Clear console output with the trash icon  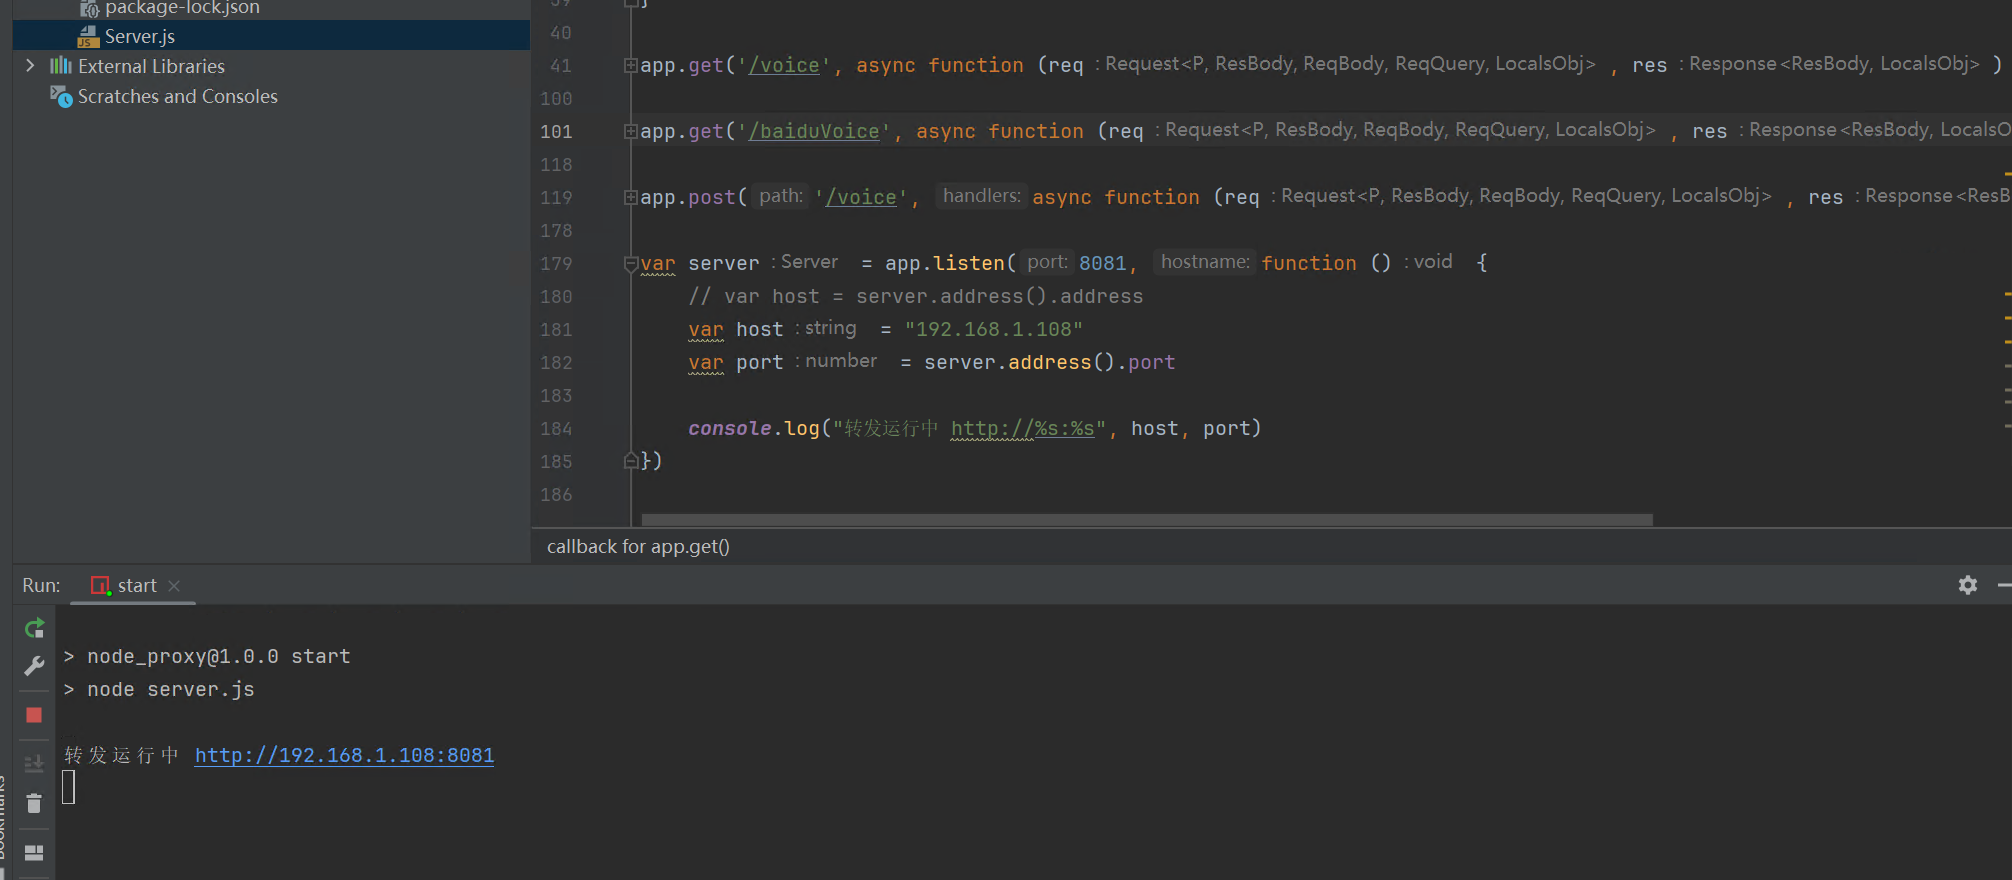[34, 804]
